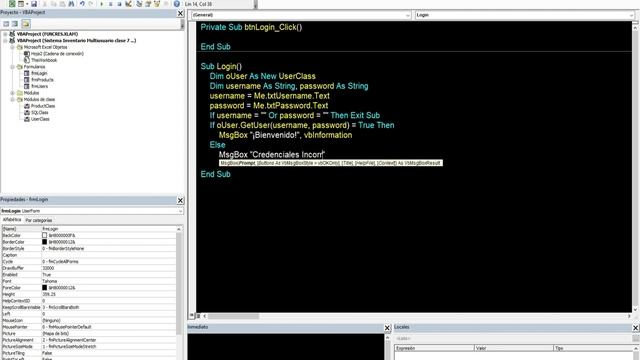The height and width of the screenshot is (360, 640).
Task: Click Font property value Tahoma
Action: click(49, 281)
